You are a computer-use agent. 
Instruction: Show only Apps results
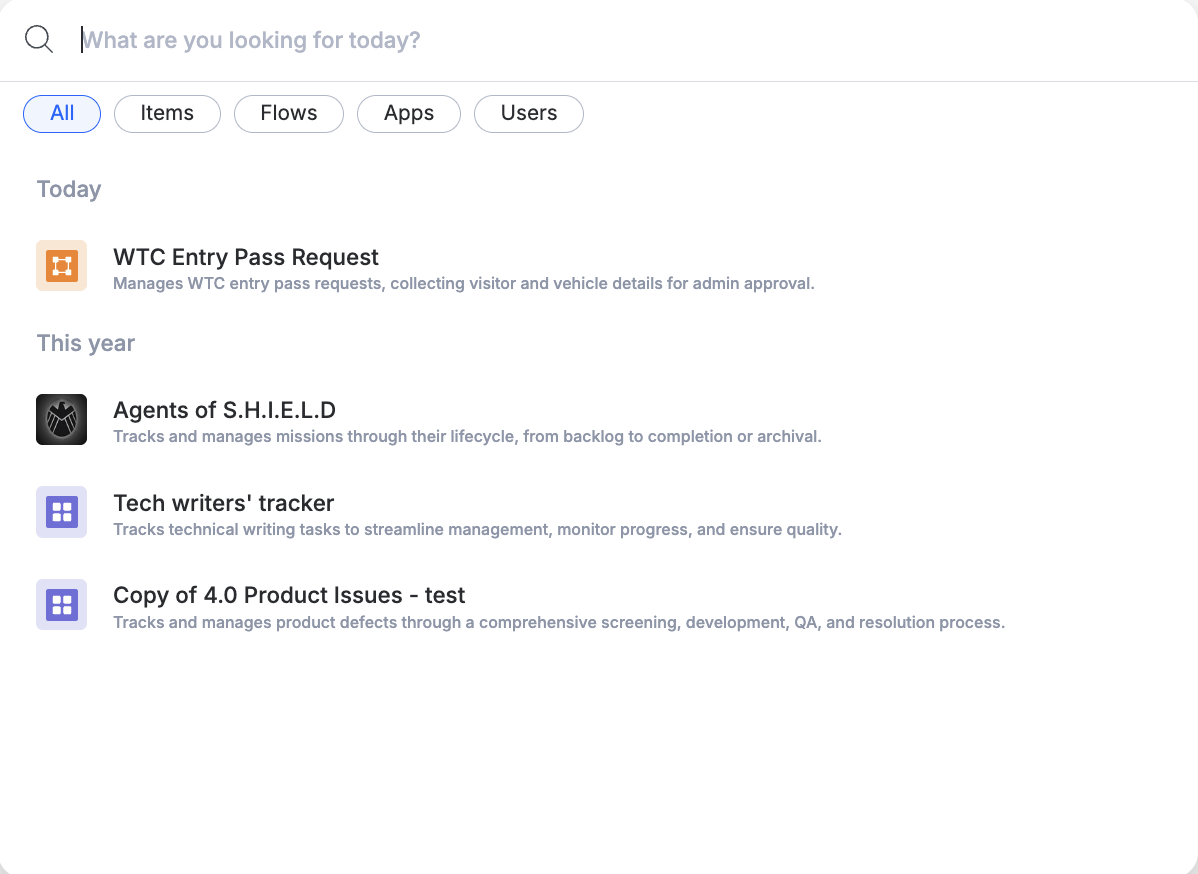point(408,114)
